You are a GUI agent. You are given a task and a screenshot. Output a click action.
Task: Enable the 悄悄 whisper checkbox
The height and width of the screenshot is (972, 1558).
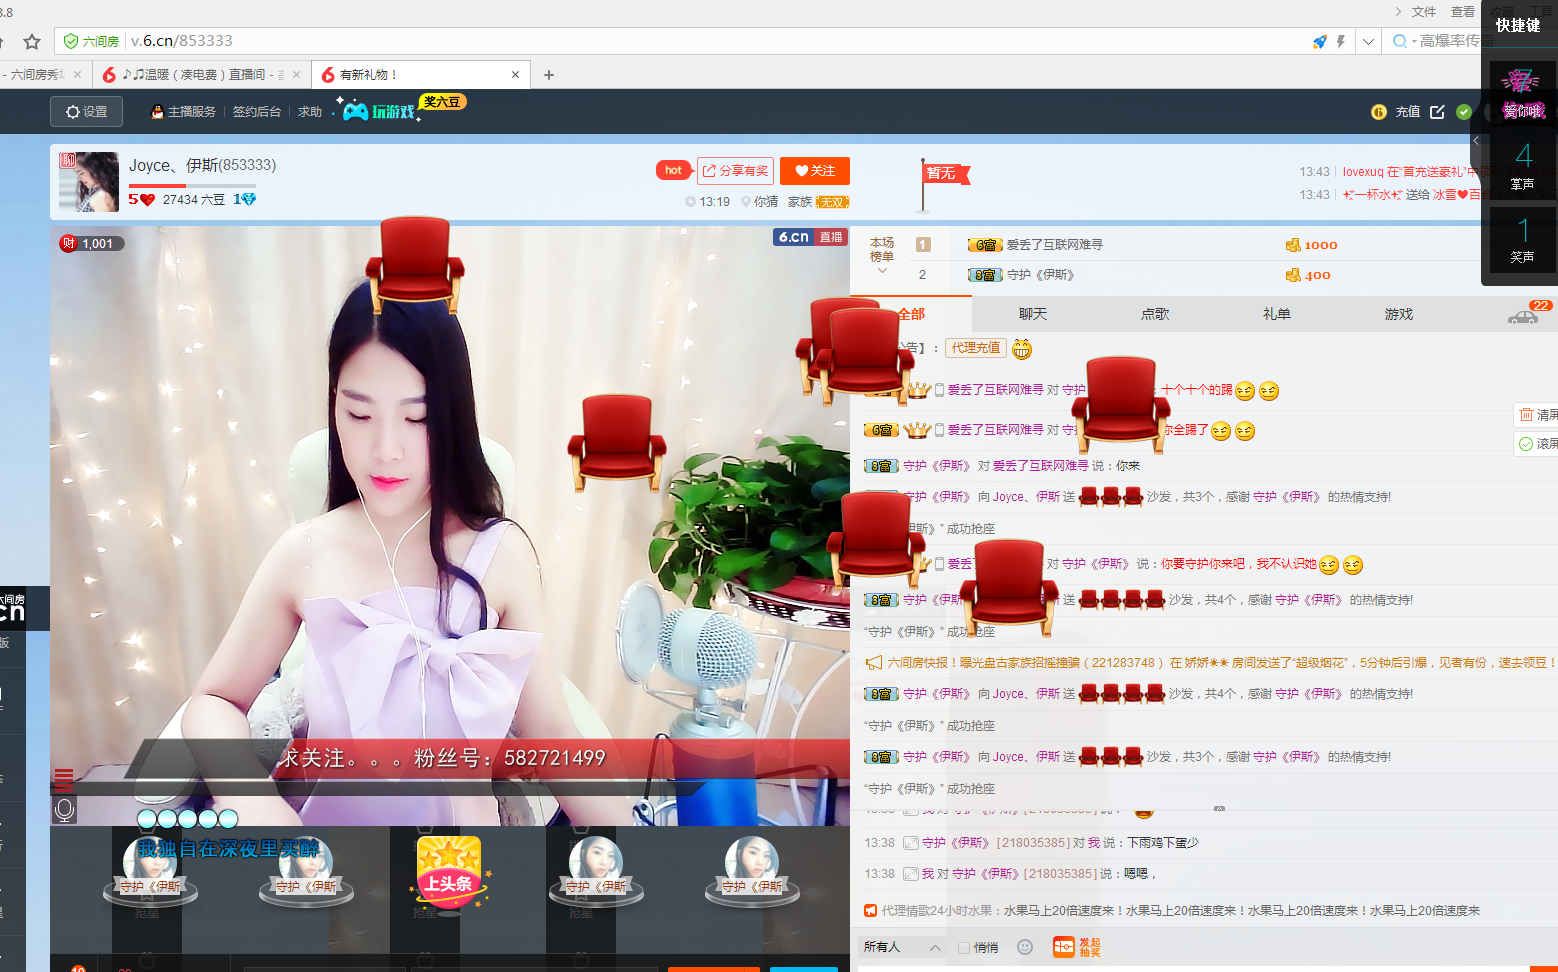click(964, 947)
